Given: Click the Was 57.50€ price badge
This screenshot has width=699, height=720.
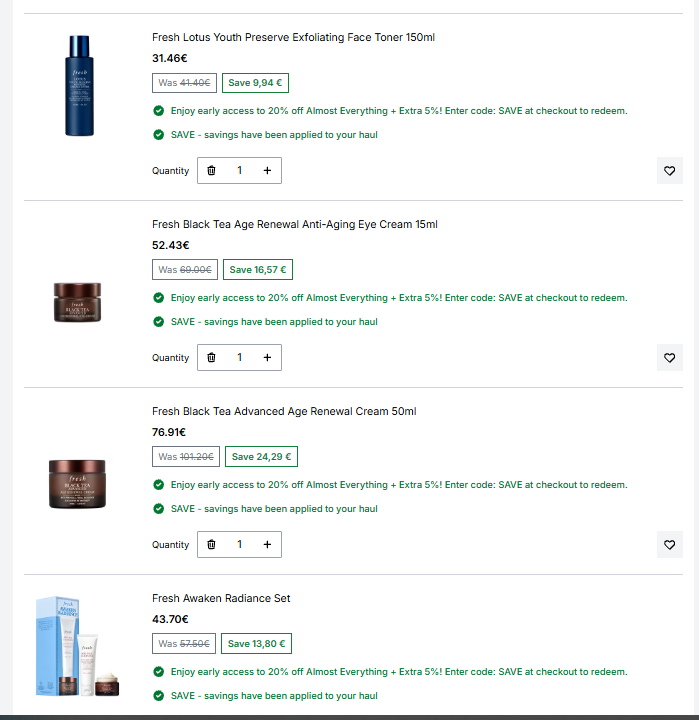Looking at the screenshot, I should 184,643.
